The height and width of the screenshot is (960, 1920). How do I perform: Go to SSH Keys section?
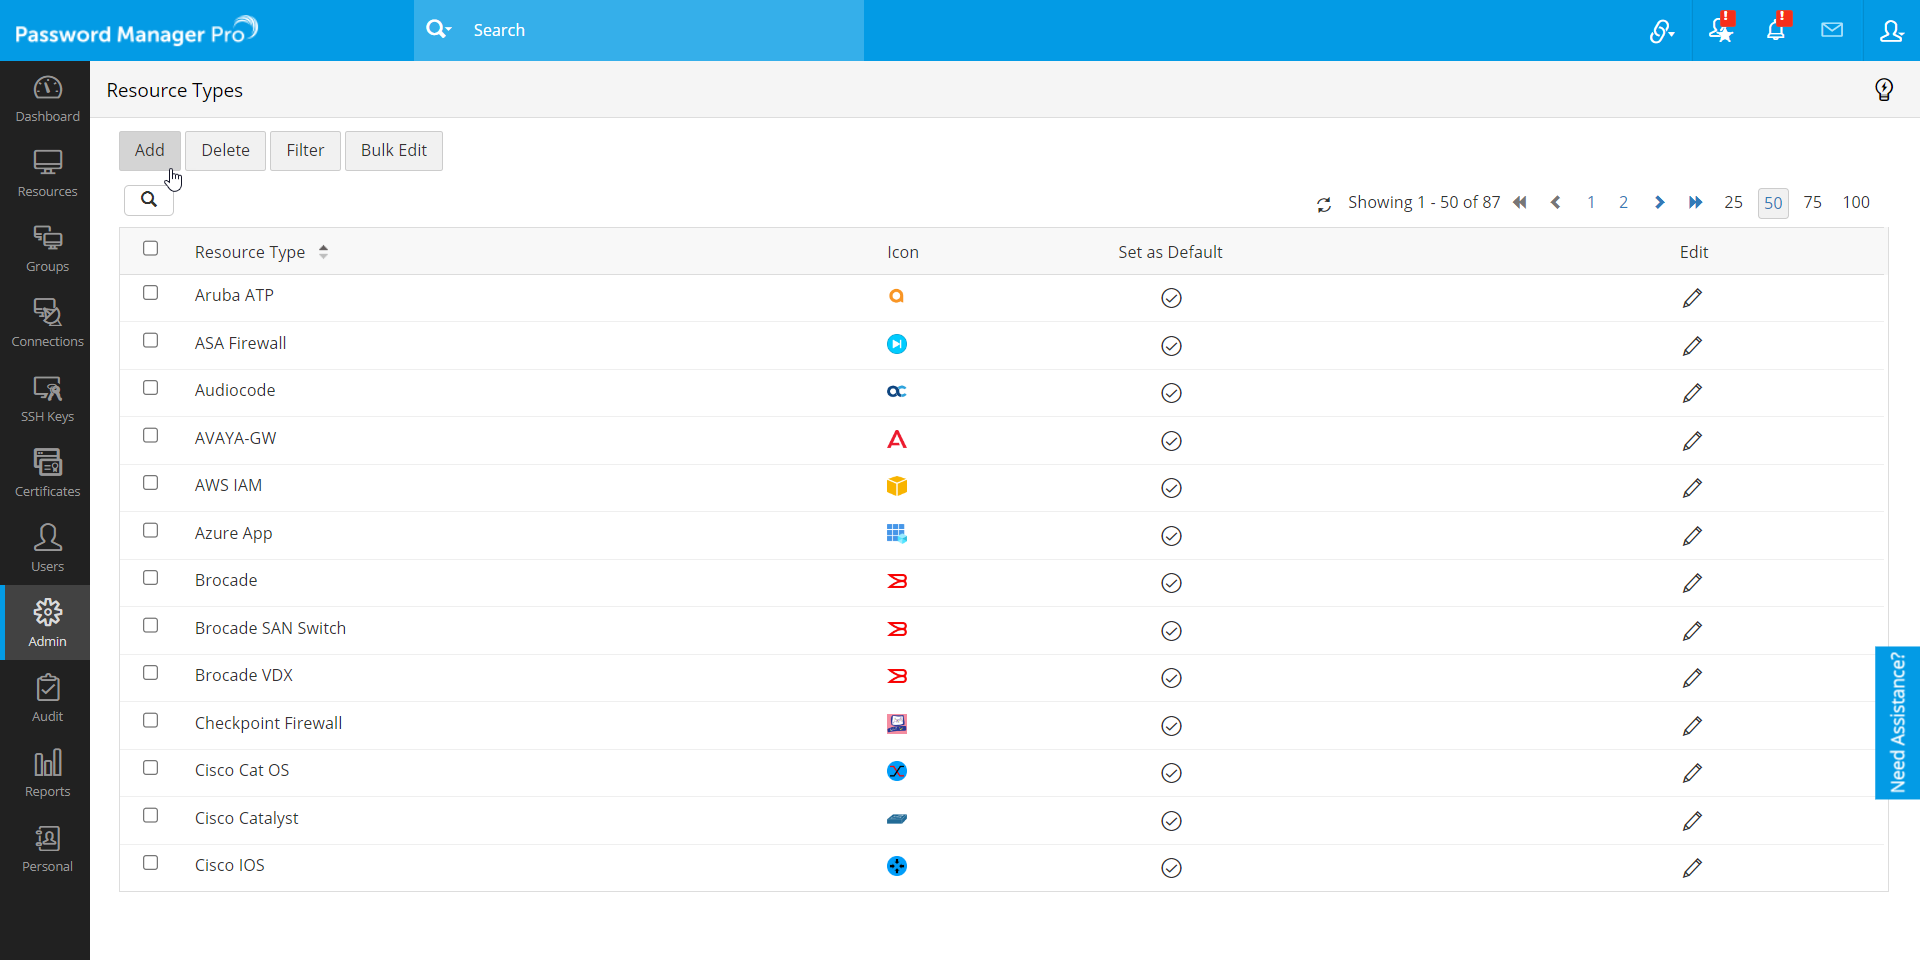coord(47,399)
